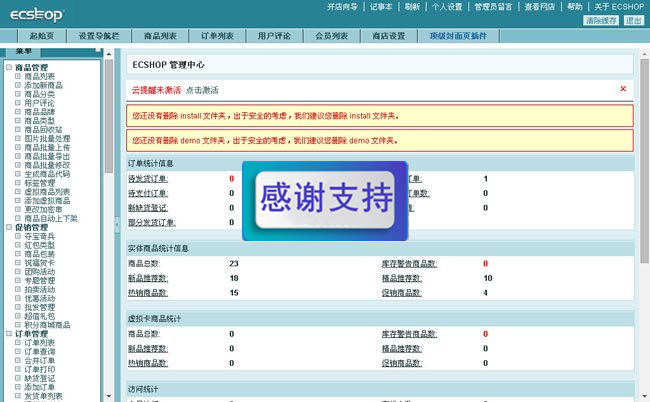
Task: Collapse the 订单管理 tree group
Action: click(x=9, y=334)
